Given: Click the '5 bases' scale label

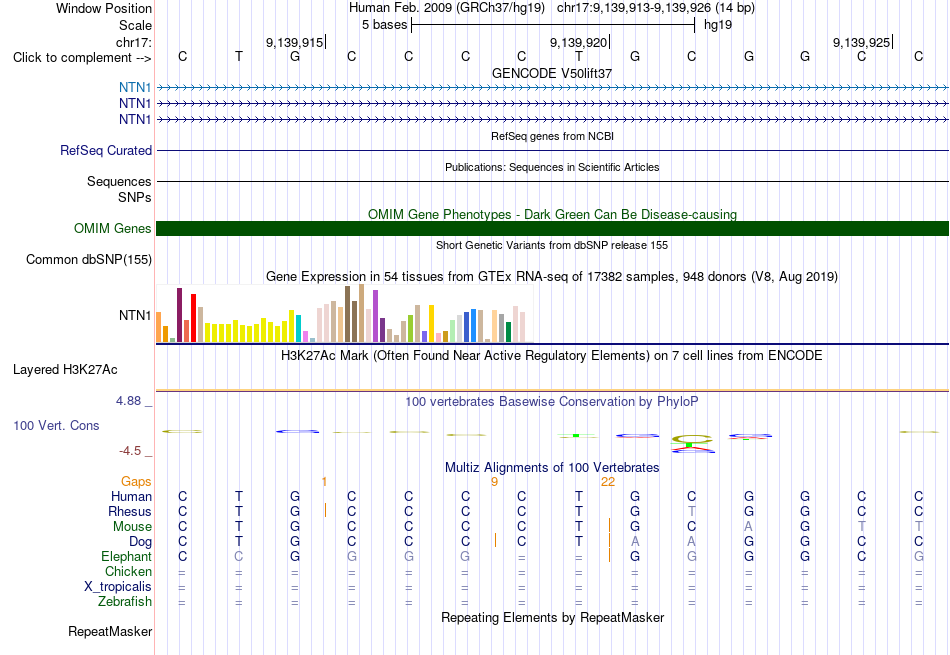Looking at the screenshot, I should click(x=385, y=25).
